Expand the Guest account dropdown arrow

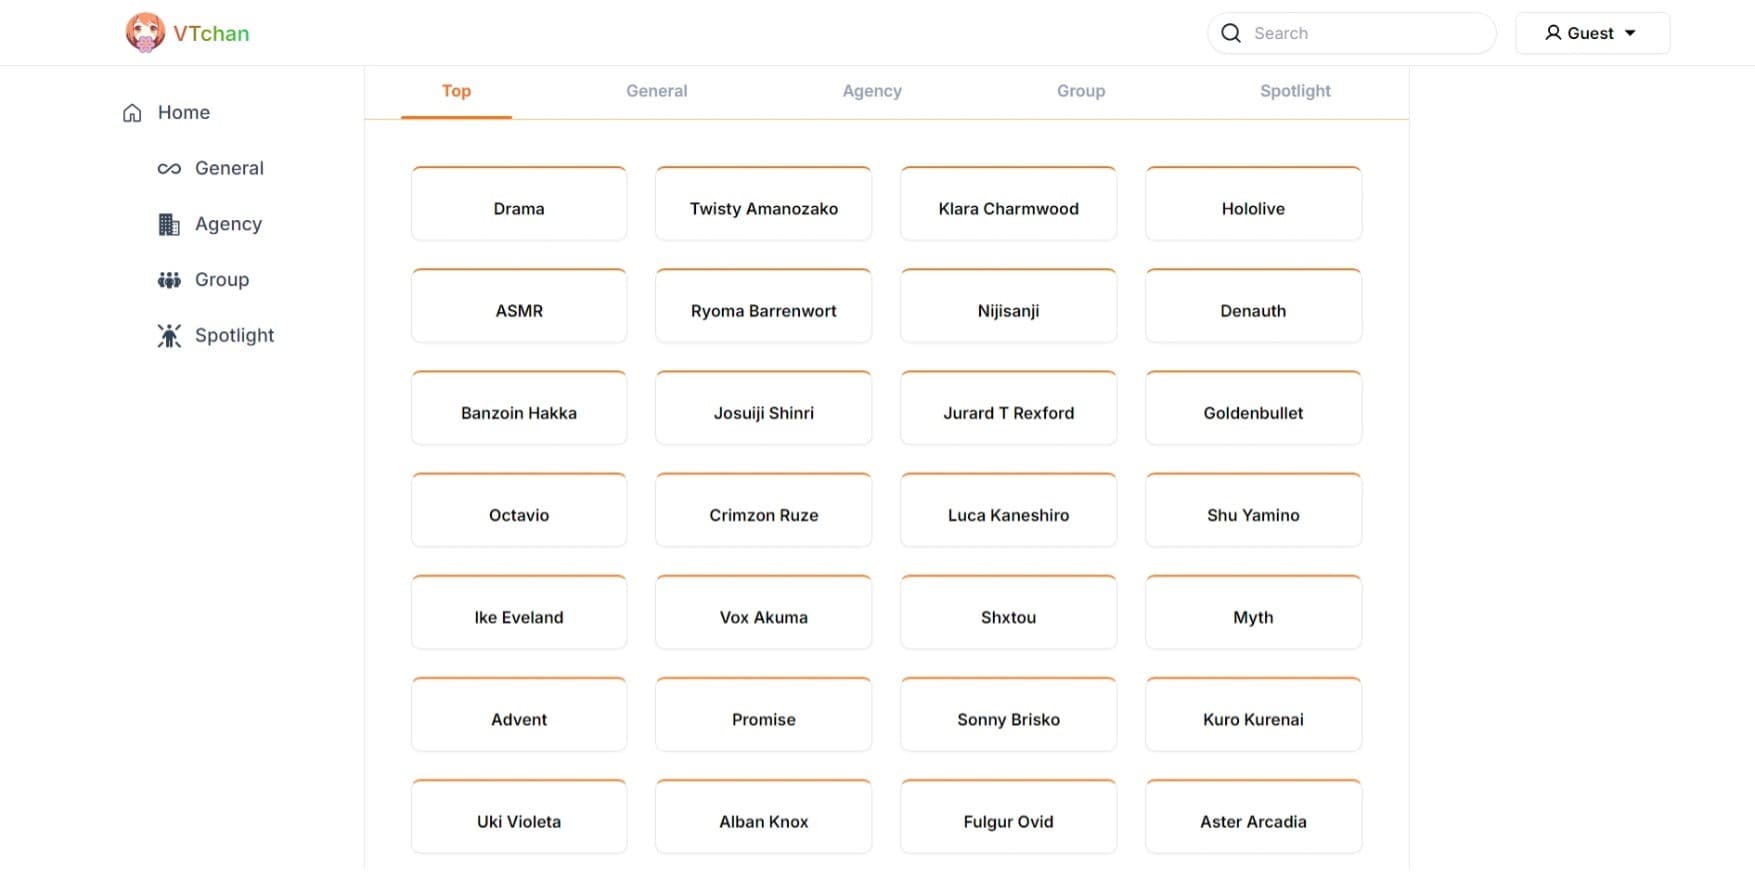pos(1630,33)
